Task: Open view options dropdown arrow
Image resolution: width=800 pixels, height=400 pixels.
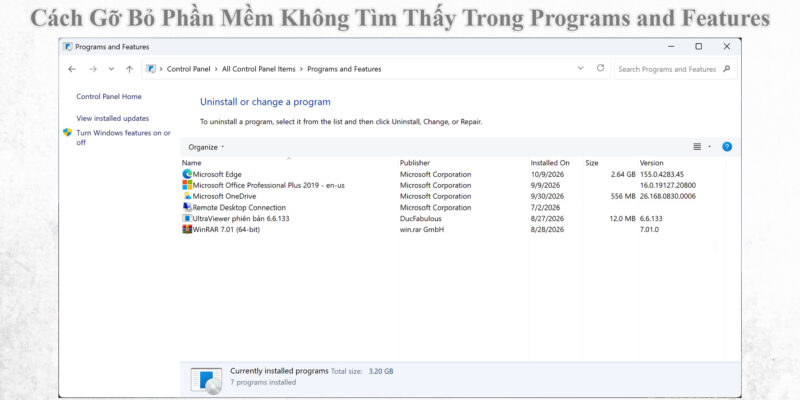Action: [x=709, y=147]
